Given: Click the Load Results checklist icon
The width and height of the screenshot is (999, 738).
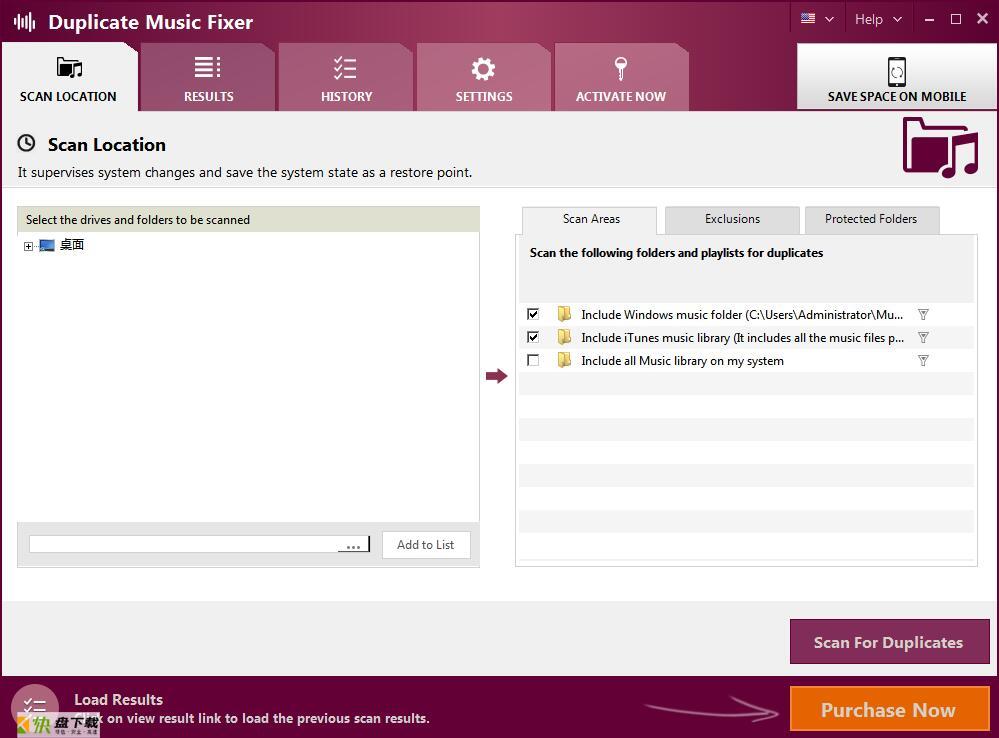Looking at the screenshot, I should click(x=35, y=707).
